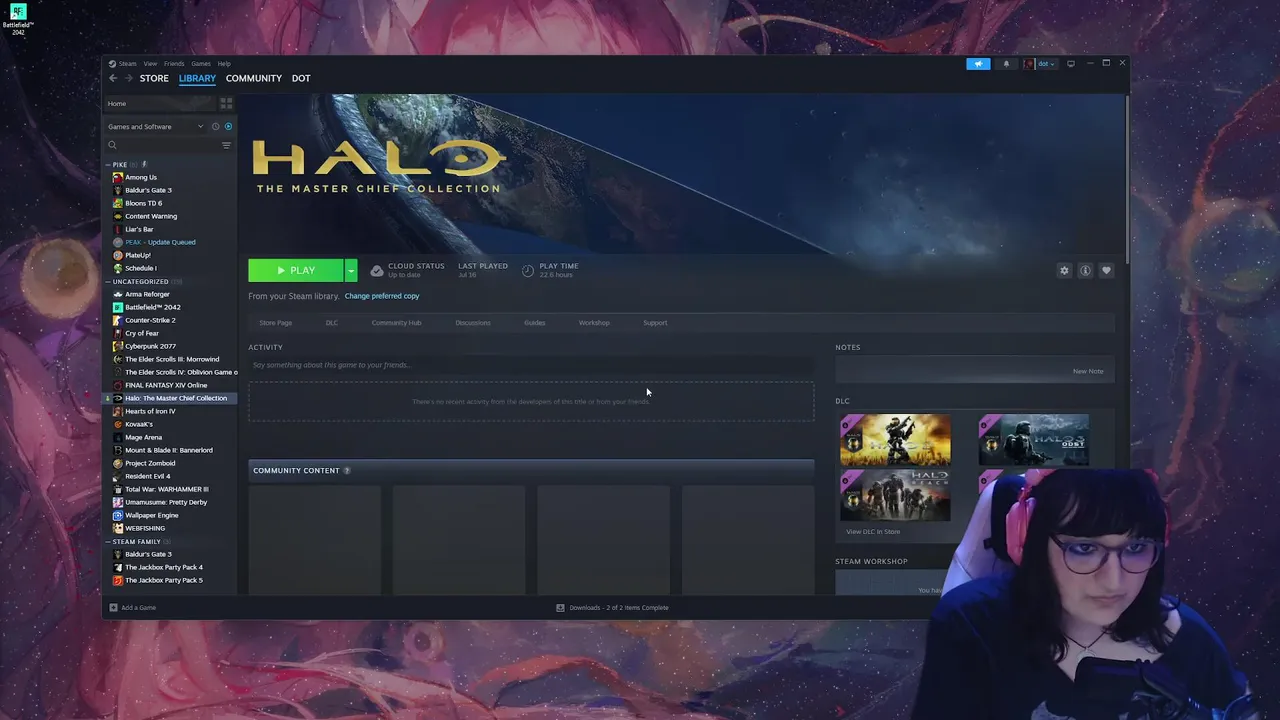Open the Support link
Image resolution: width=1280 pixels, height=720 pixels.
pos(655,323)
